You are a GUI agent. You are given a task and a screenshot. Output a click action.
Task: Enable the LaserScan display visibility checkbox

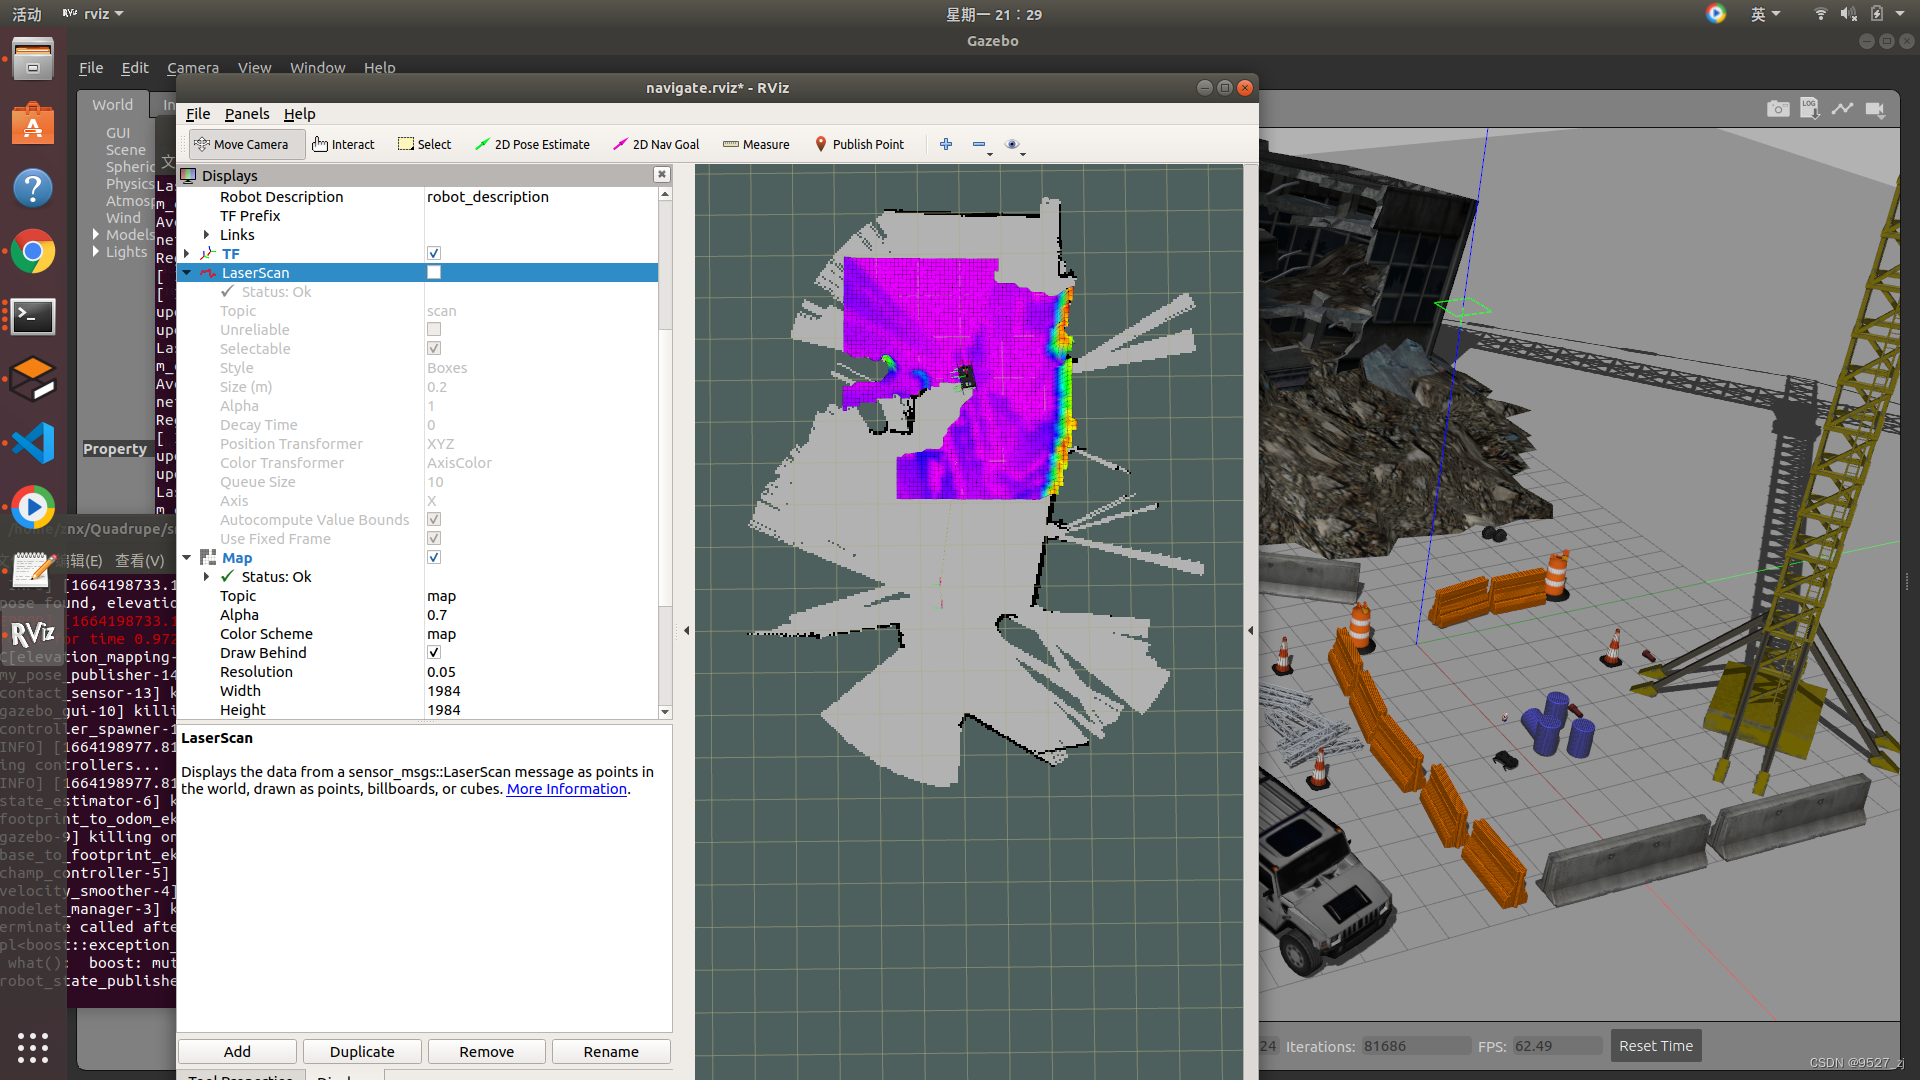[x=434, y=271]
